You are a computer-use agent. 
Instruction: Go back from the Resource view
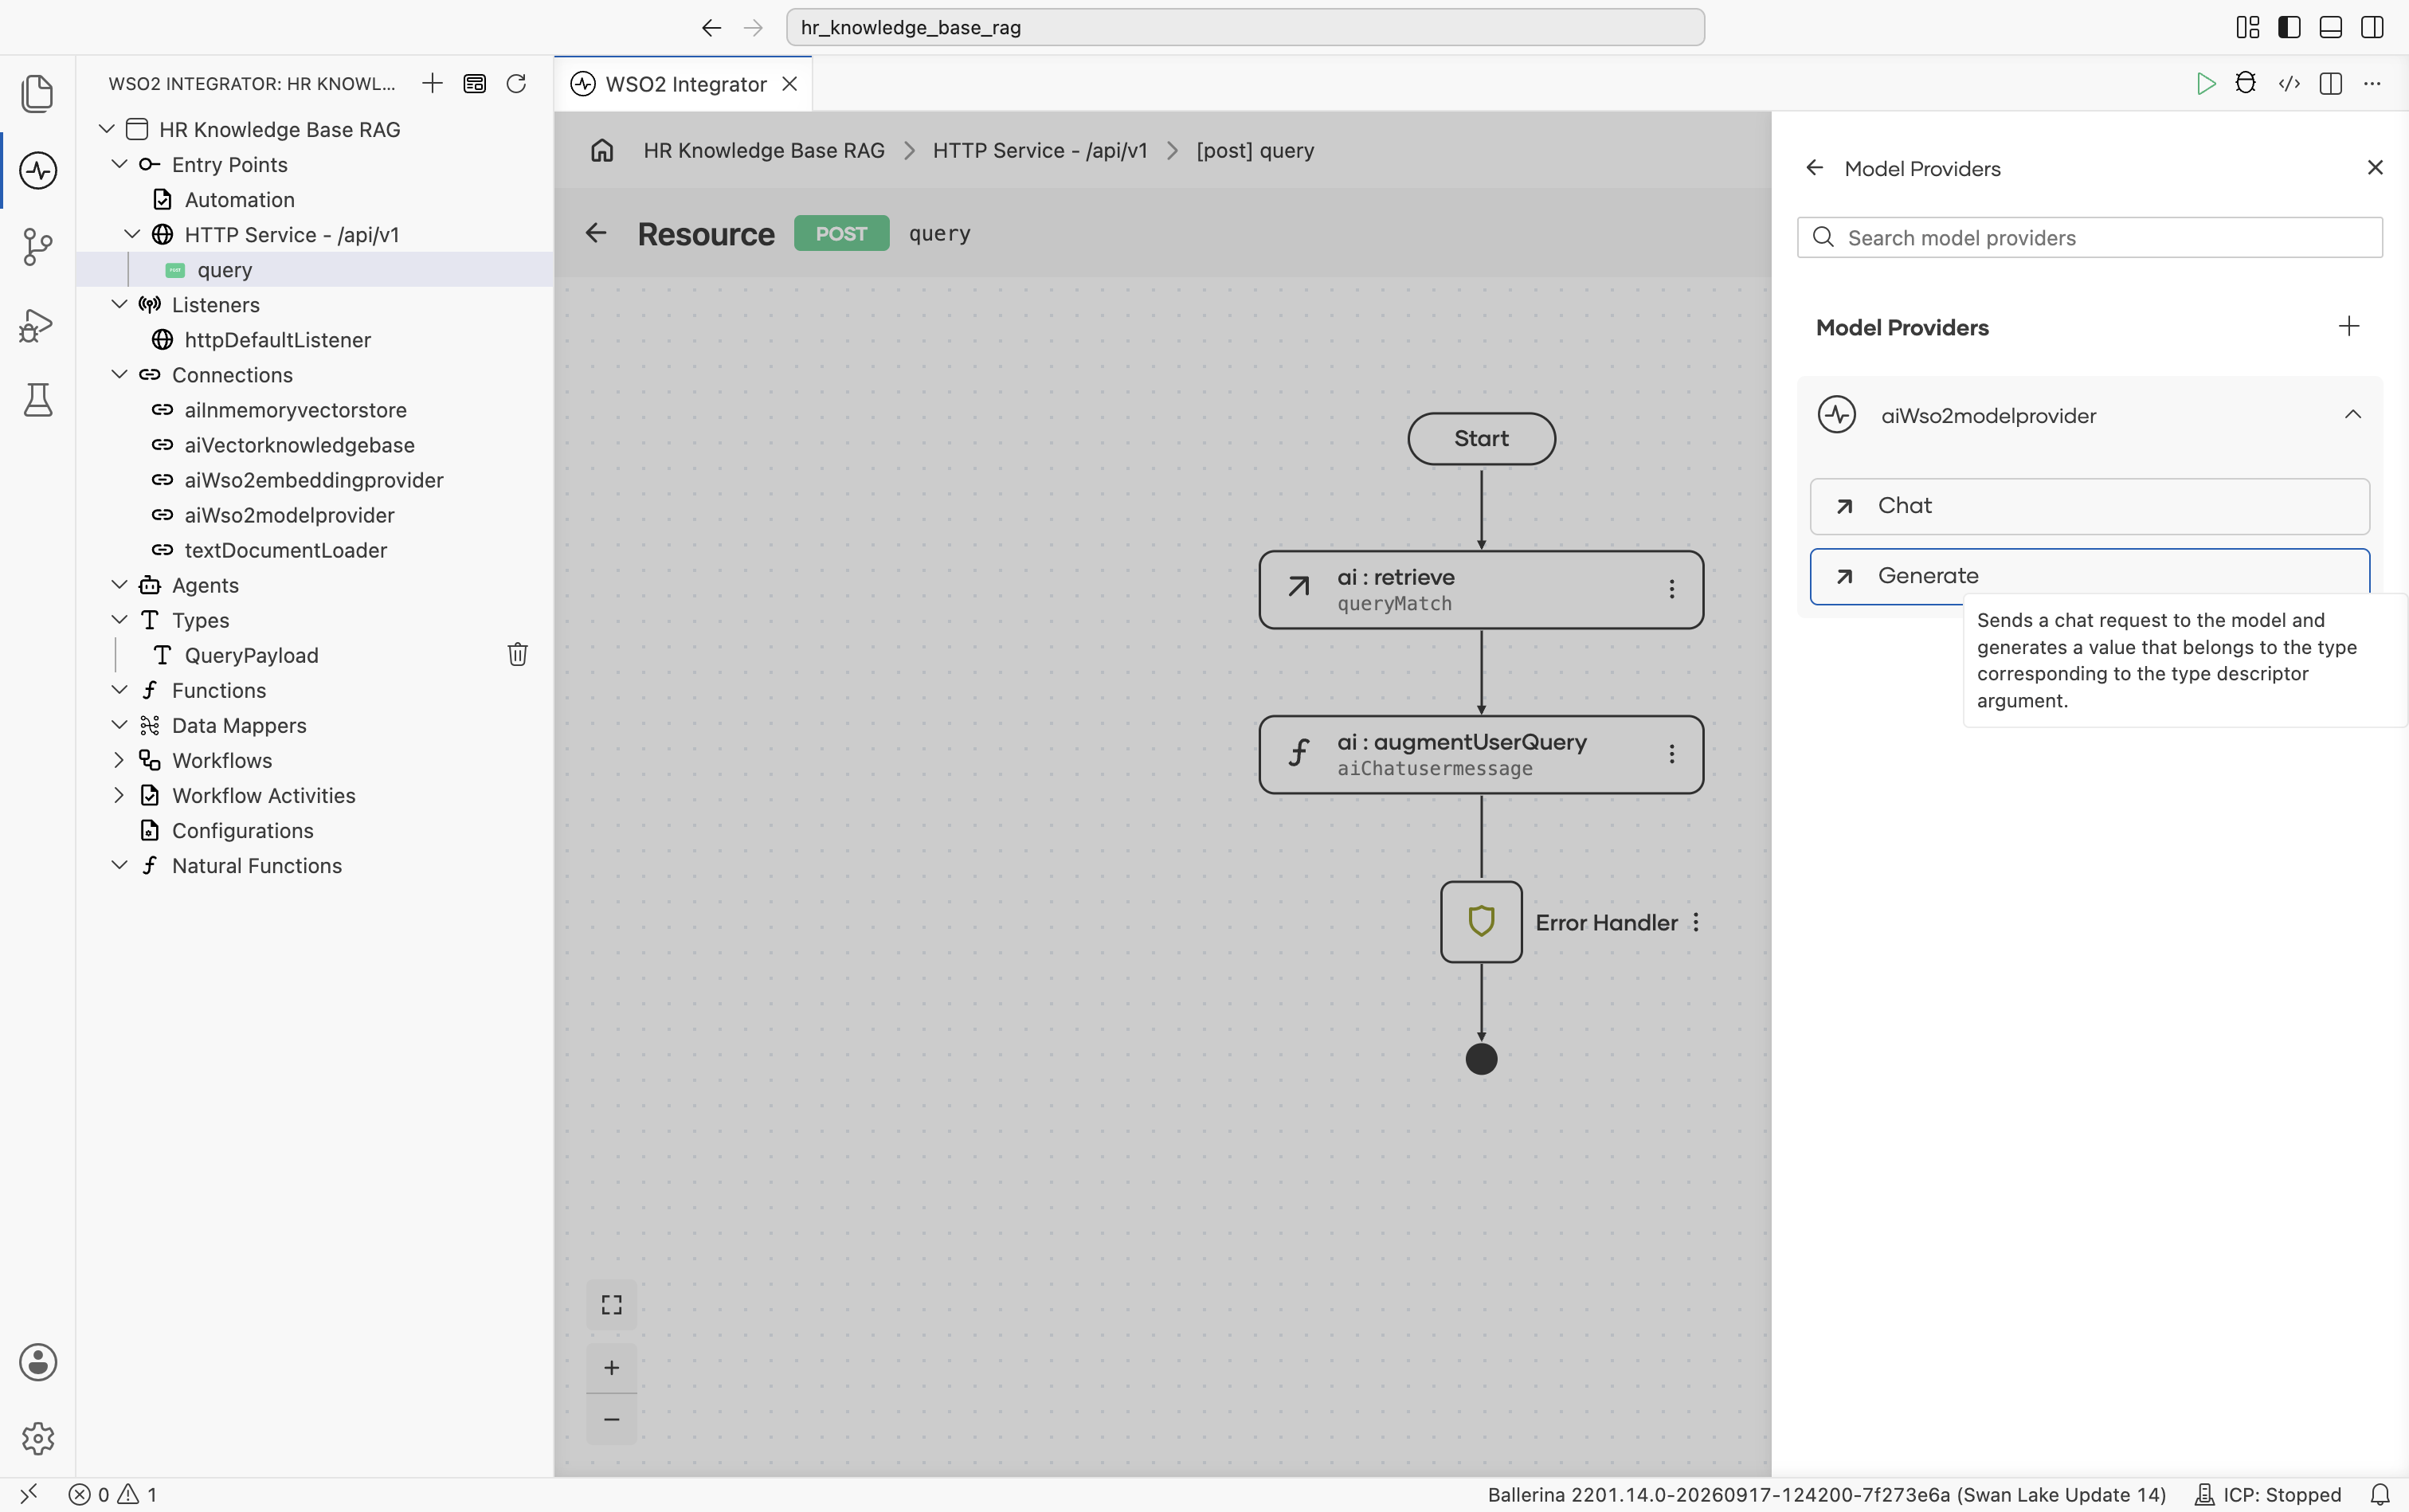(596, 233)
